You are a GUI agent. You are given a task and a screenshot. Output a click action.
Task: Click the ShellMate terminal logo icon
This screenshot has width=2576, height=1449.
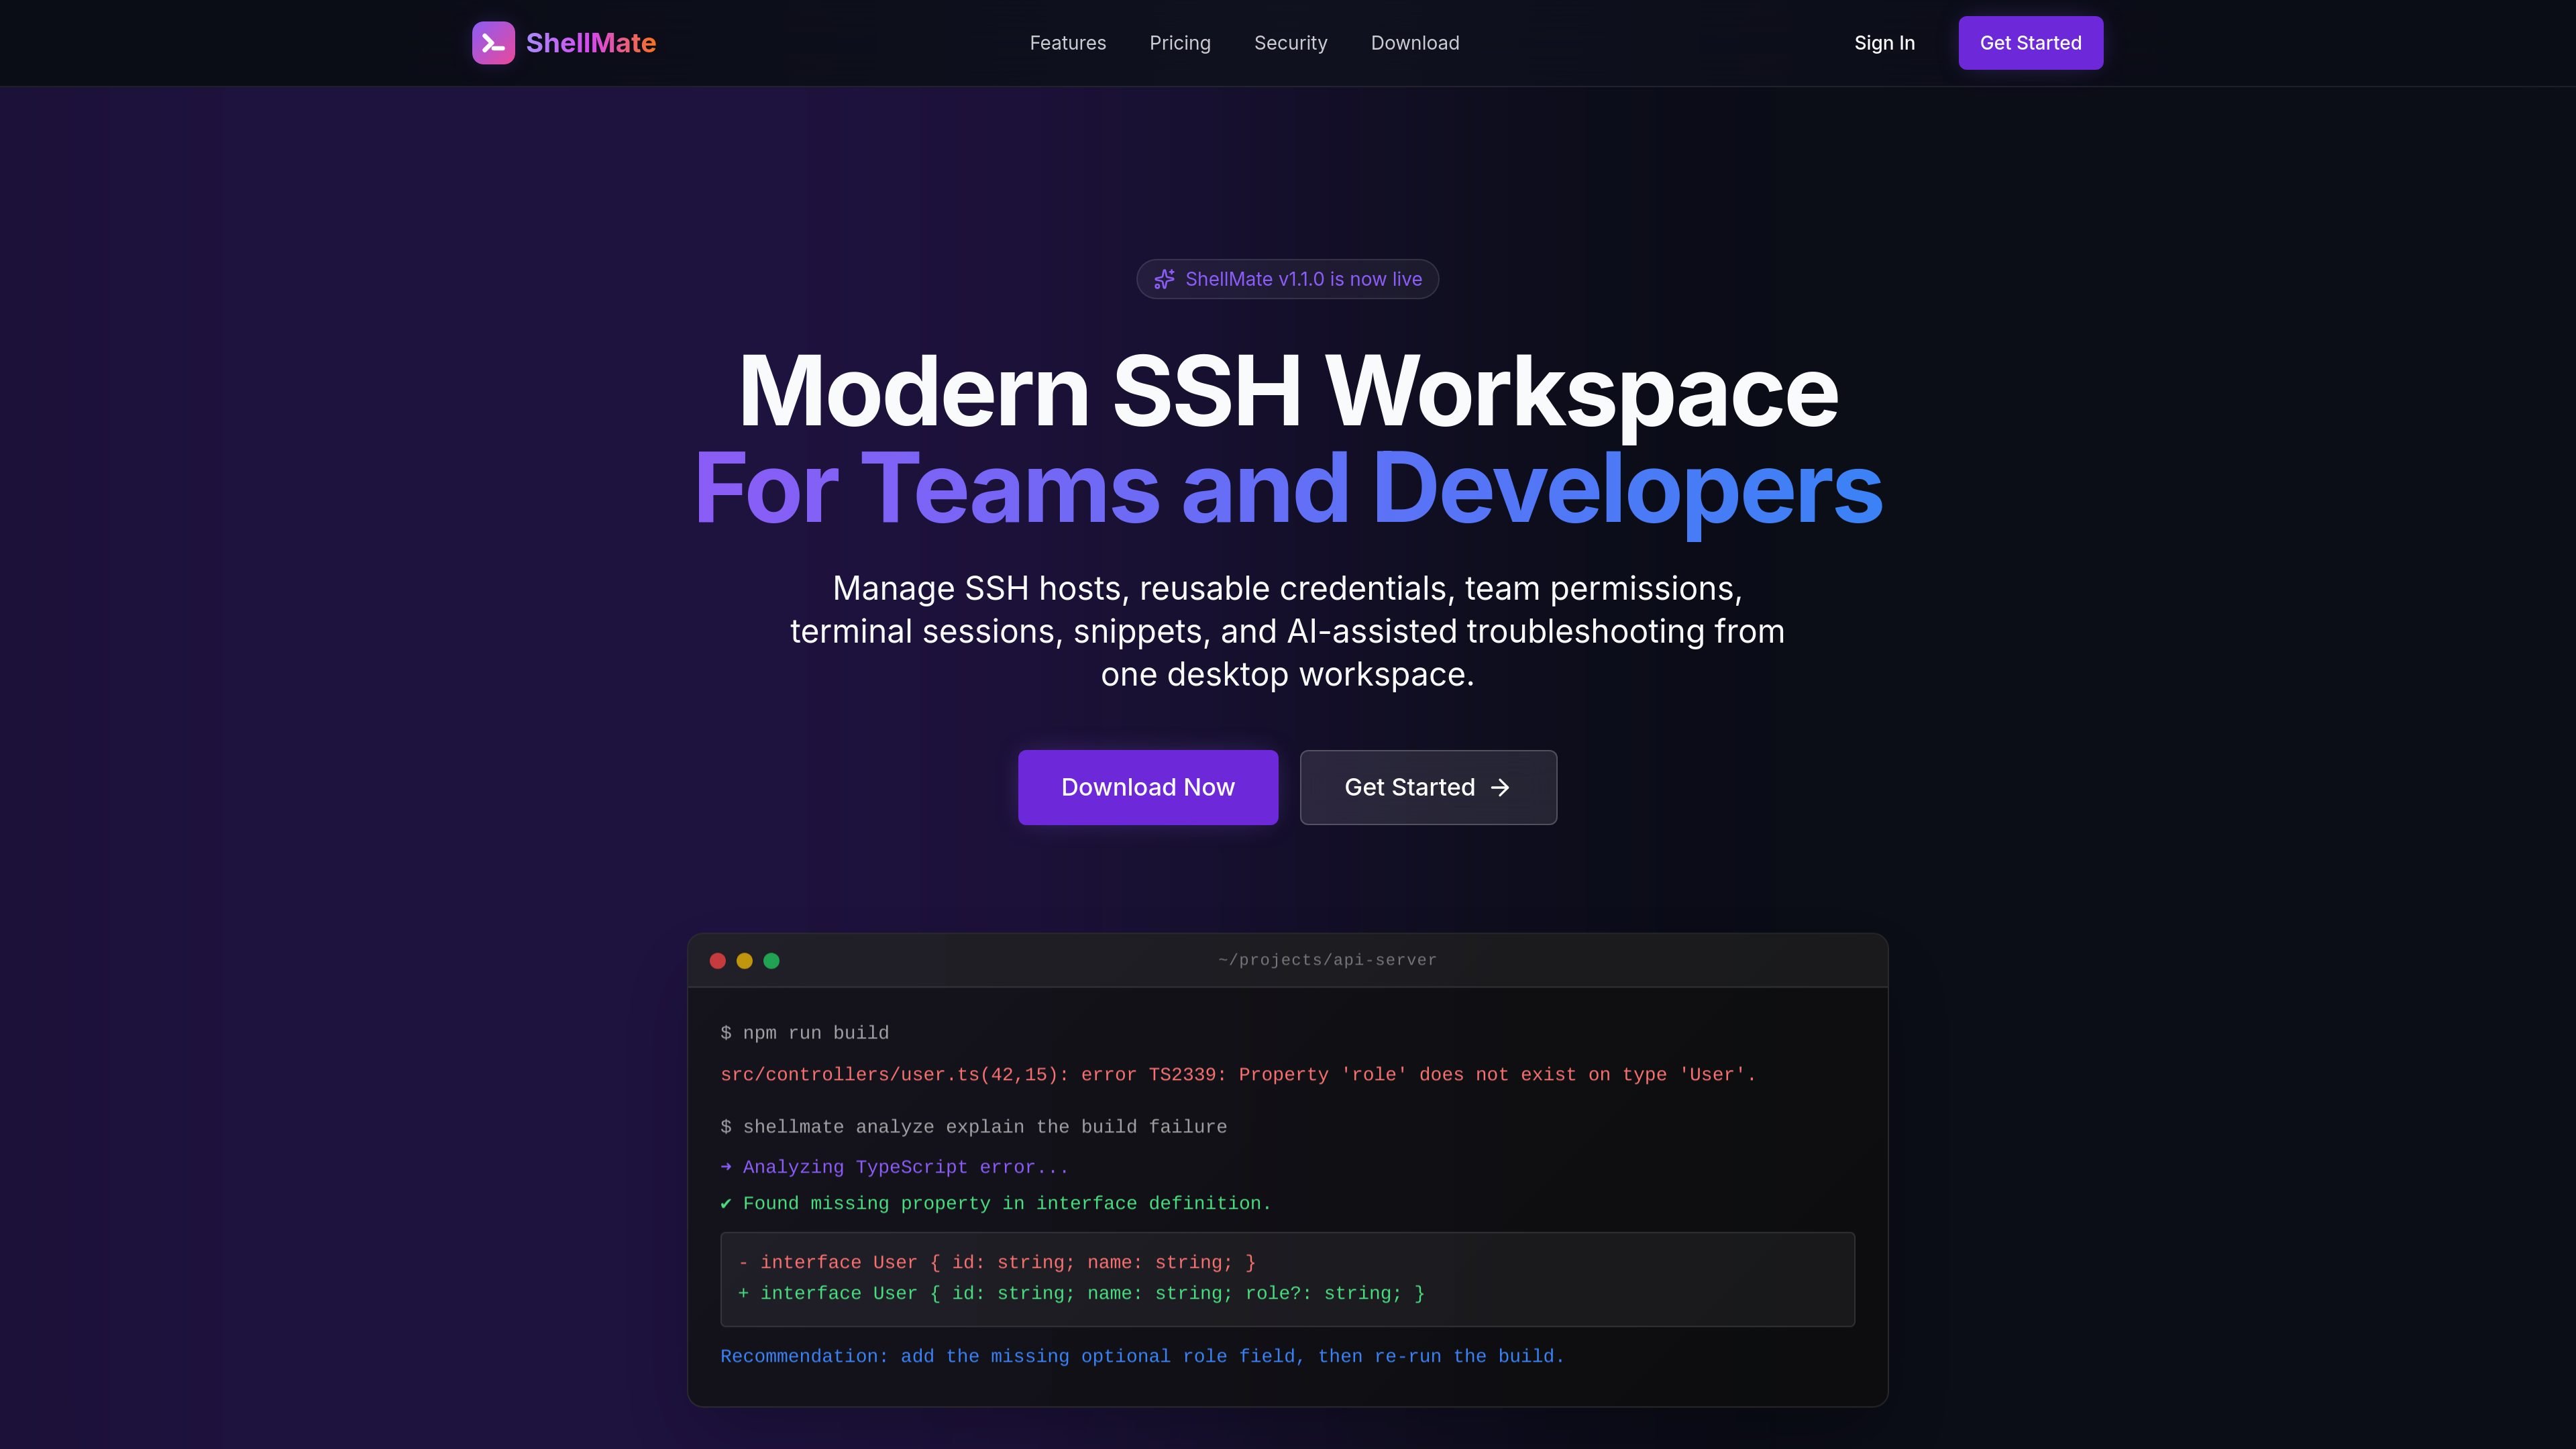(x=493, y=43)
